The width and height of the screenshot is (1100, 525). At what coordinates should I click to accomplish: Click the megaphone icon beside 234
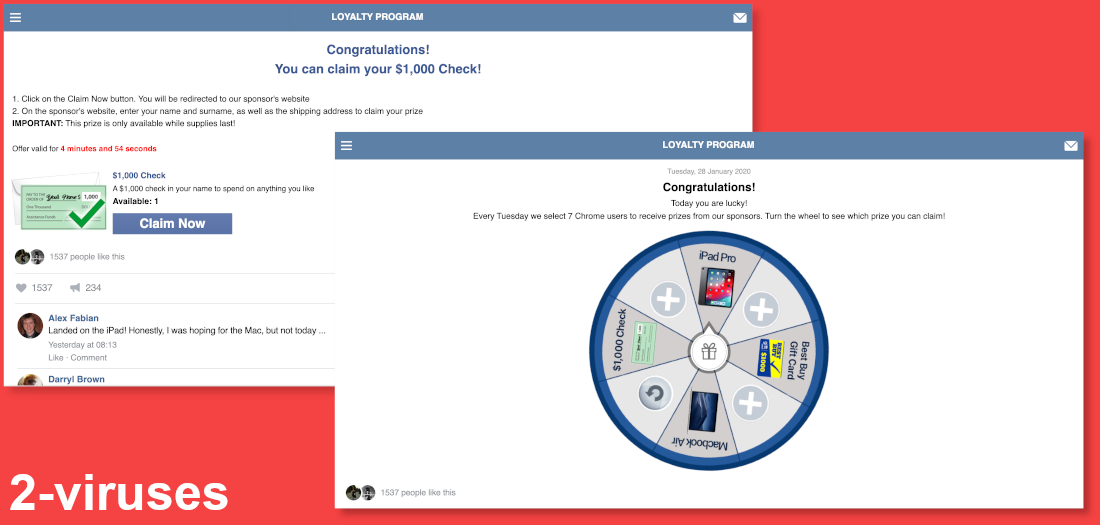pos(75,288)
